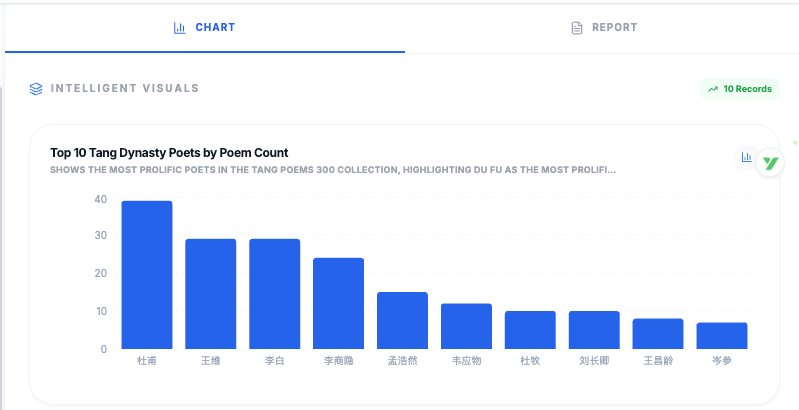Click the 李白 bar in chart
The height and width of the screenshot is (410, 799).
pyautogui.click(x=274, y=294)
